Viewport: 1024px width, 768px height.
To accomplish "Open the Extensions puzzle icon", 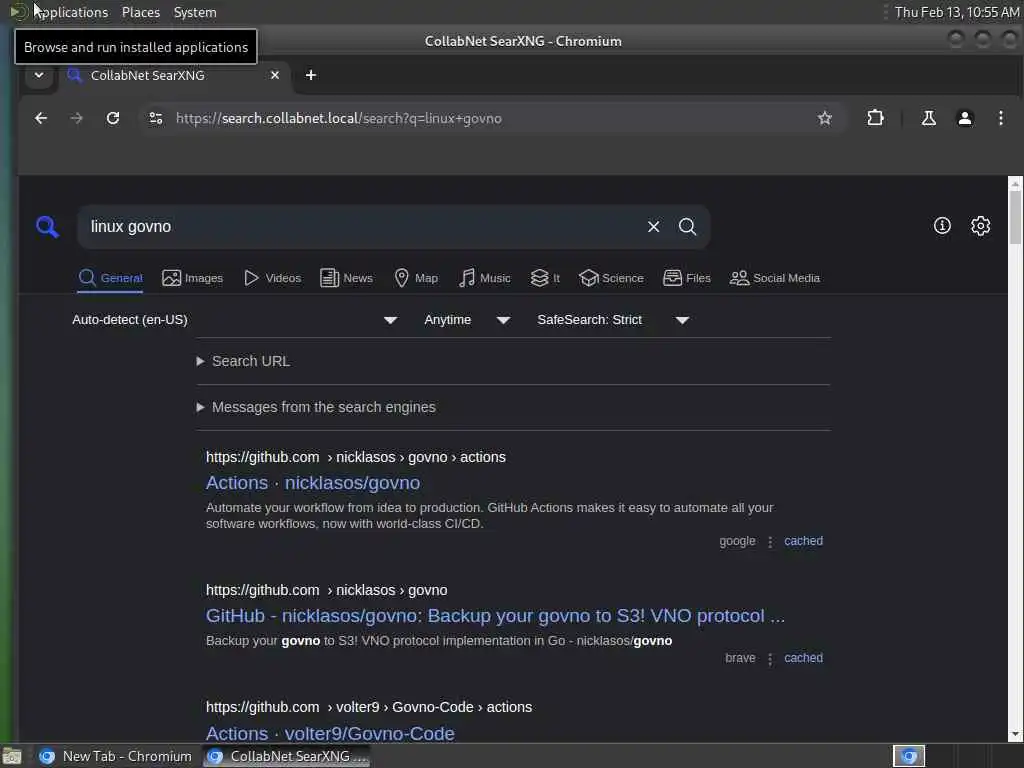I will point(875,118).
